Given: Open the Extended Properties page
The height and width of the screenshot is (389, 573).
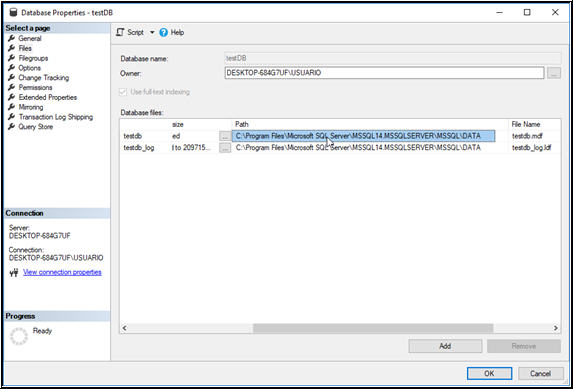Looking at the screenshot, I should point(48,97).
